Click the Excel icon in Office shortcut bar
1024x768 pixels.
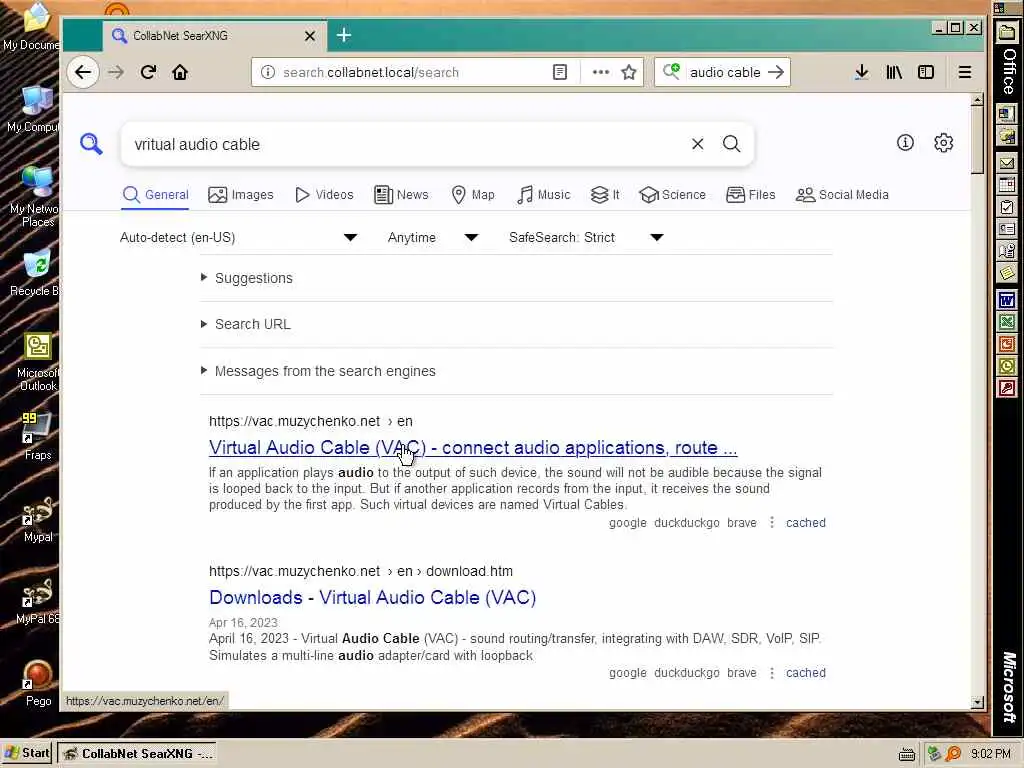[x=1006, y=322]
